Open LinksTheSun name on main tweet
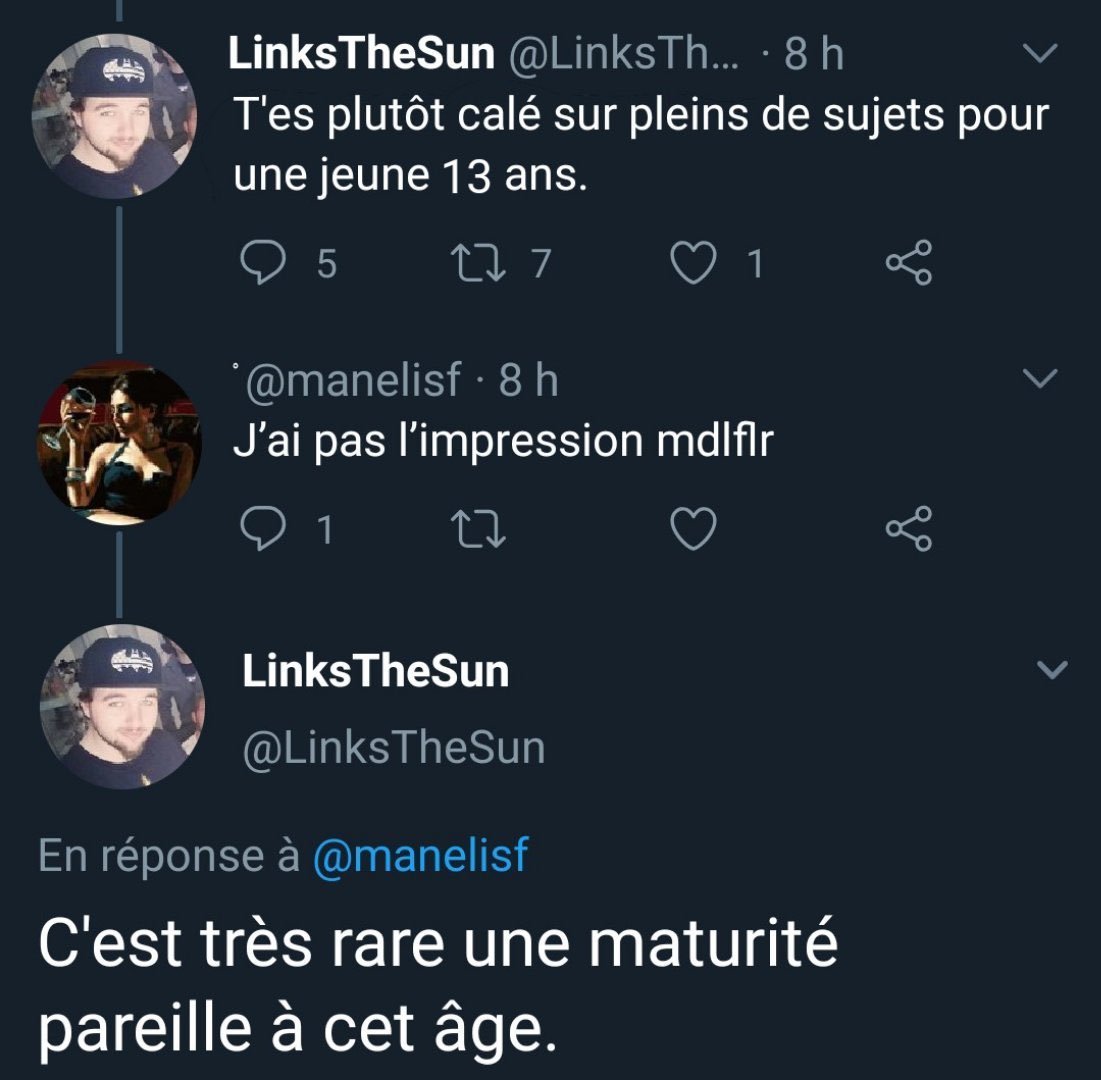Screen dimensions: 1101x1080 375,671
